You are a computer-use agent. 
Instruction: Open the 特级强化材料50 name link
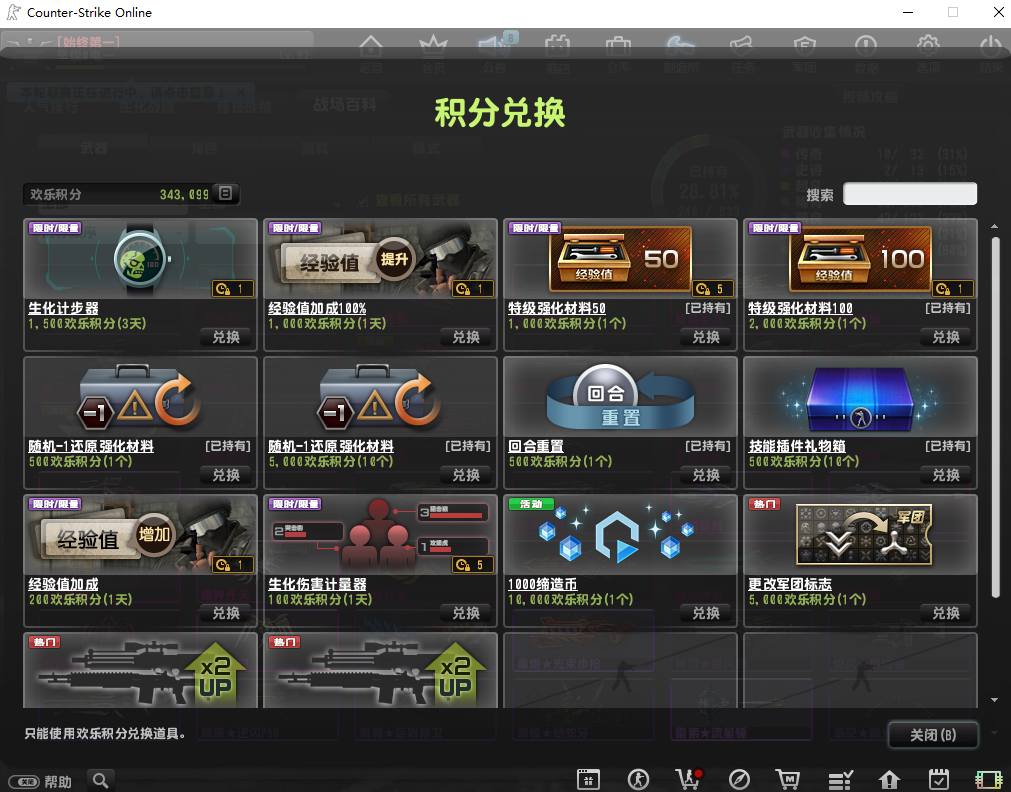click(557, 308)
